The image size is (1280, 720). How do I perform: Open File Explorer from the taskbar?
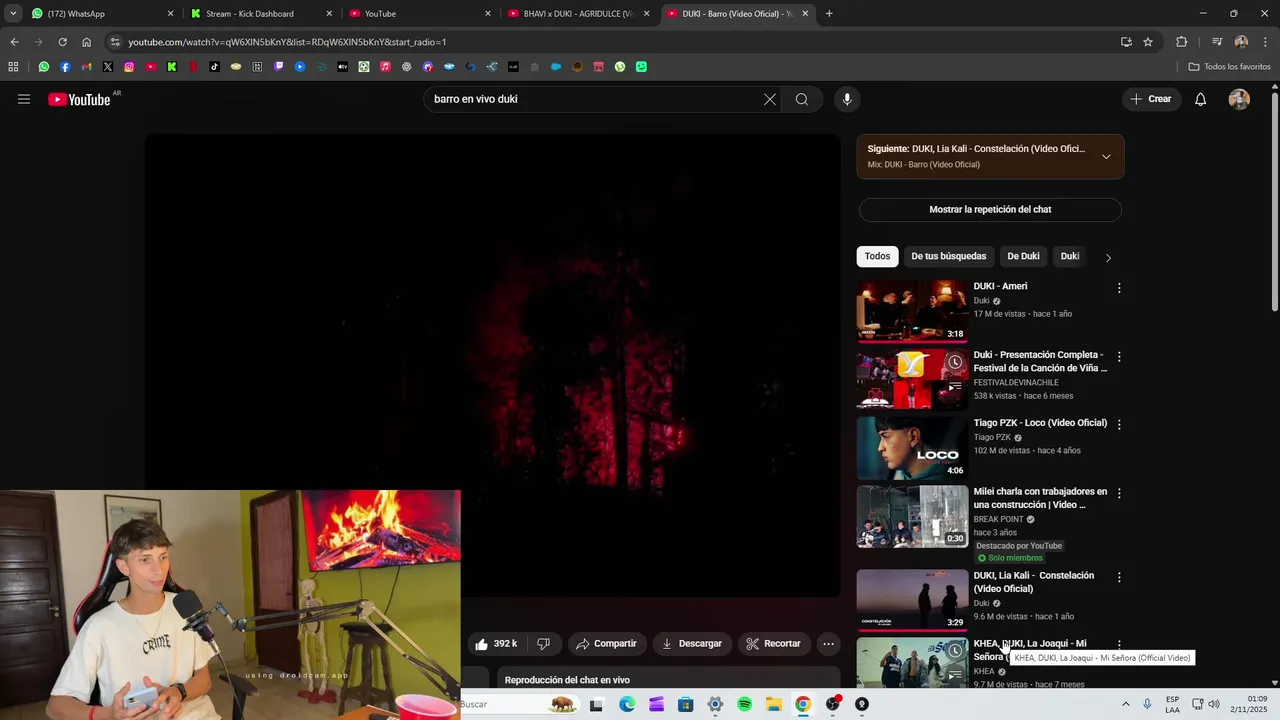point(774,704)
